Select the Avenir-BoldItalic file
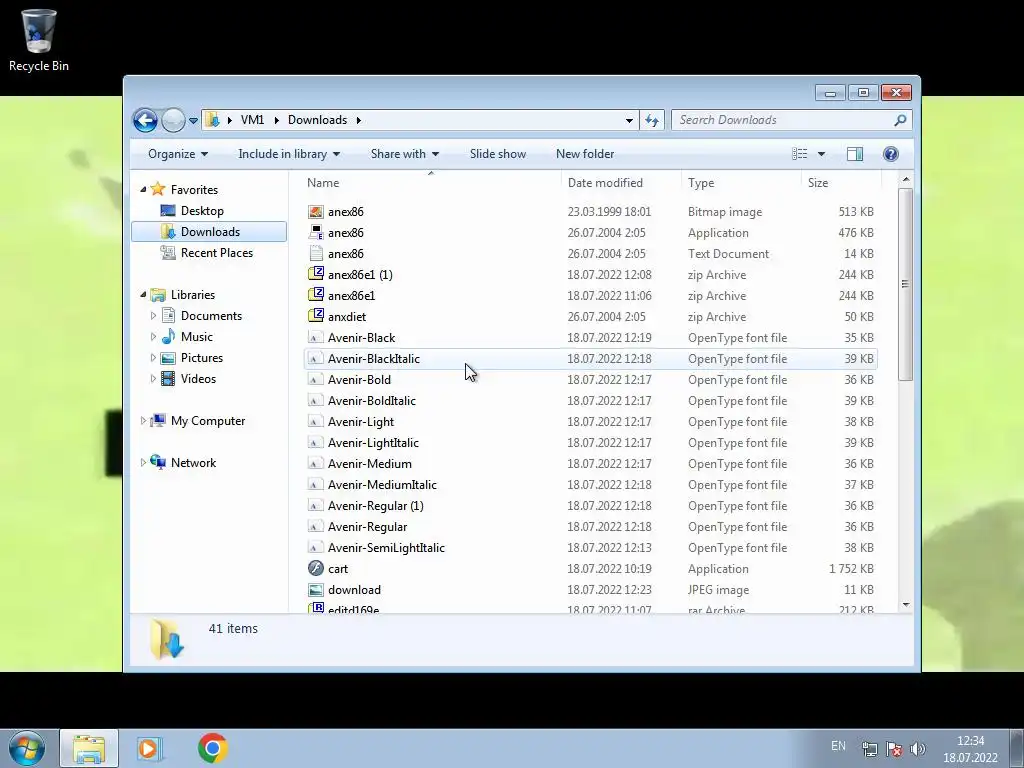 pyautogui.click(x=590, y=400)
